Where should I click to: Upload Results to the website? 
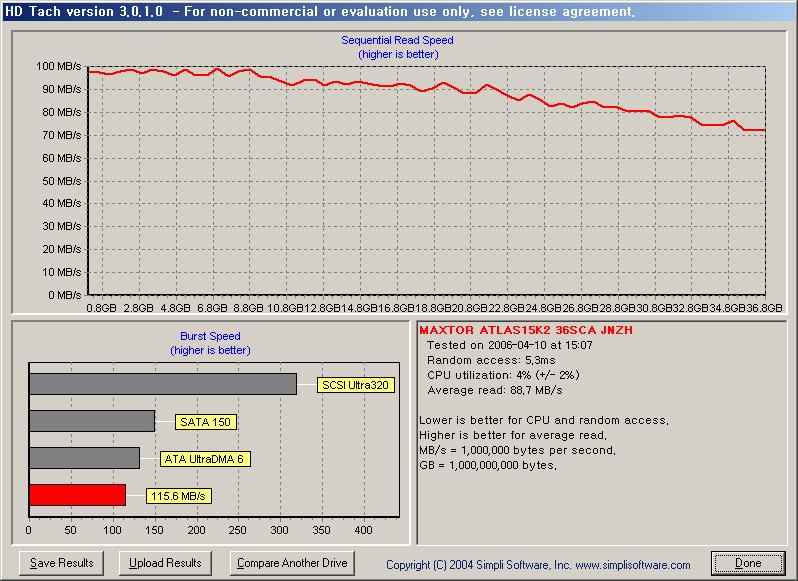point(165,563)
